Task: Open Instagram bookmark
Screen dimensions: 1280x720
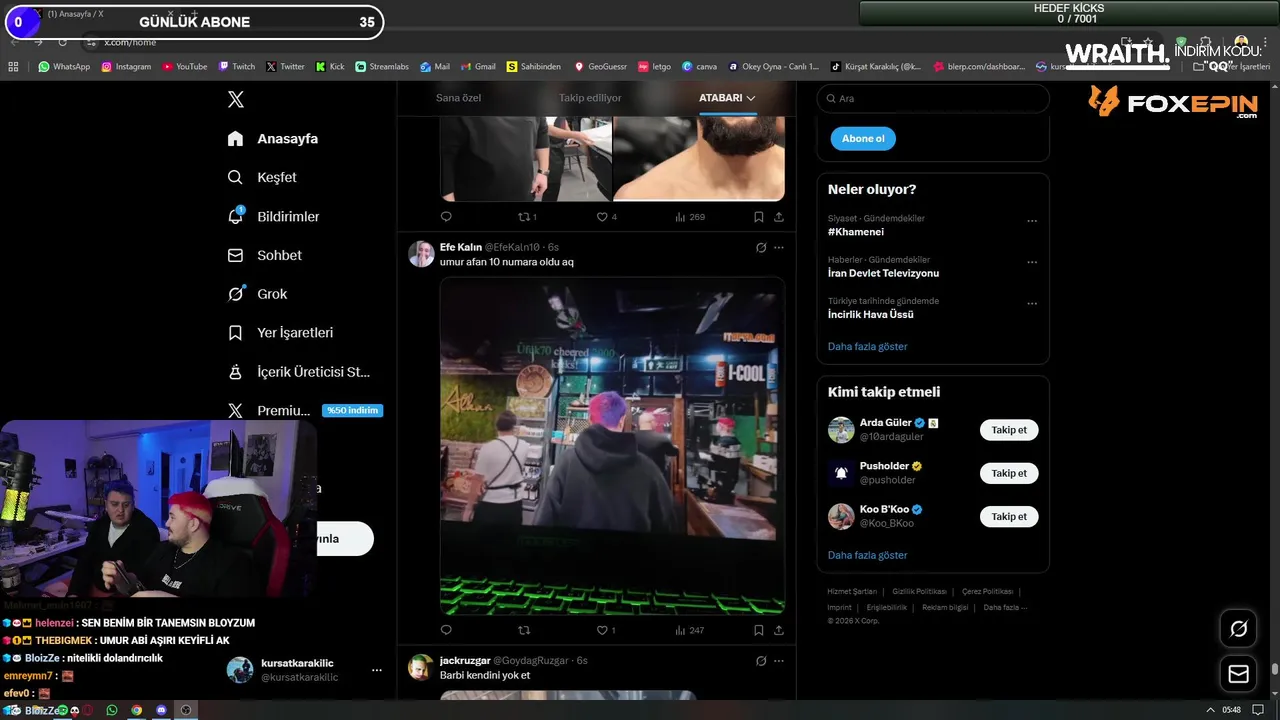Action: (126, 67)
